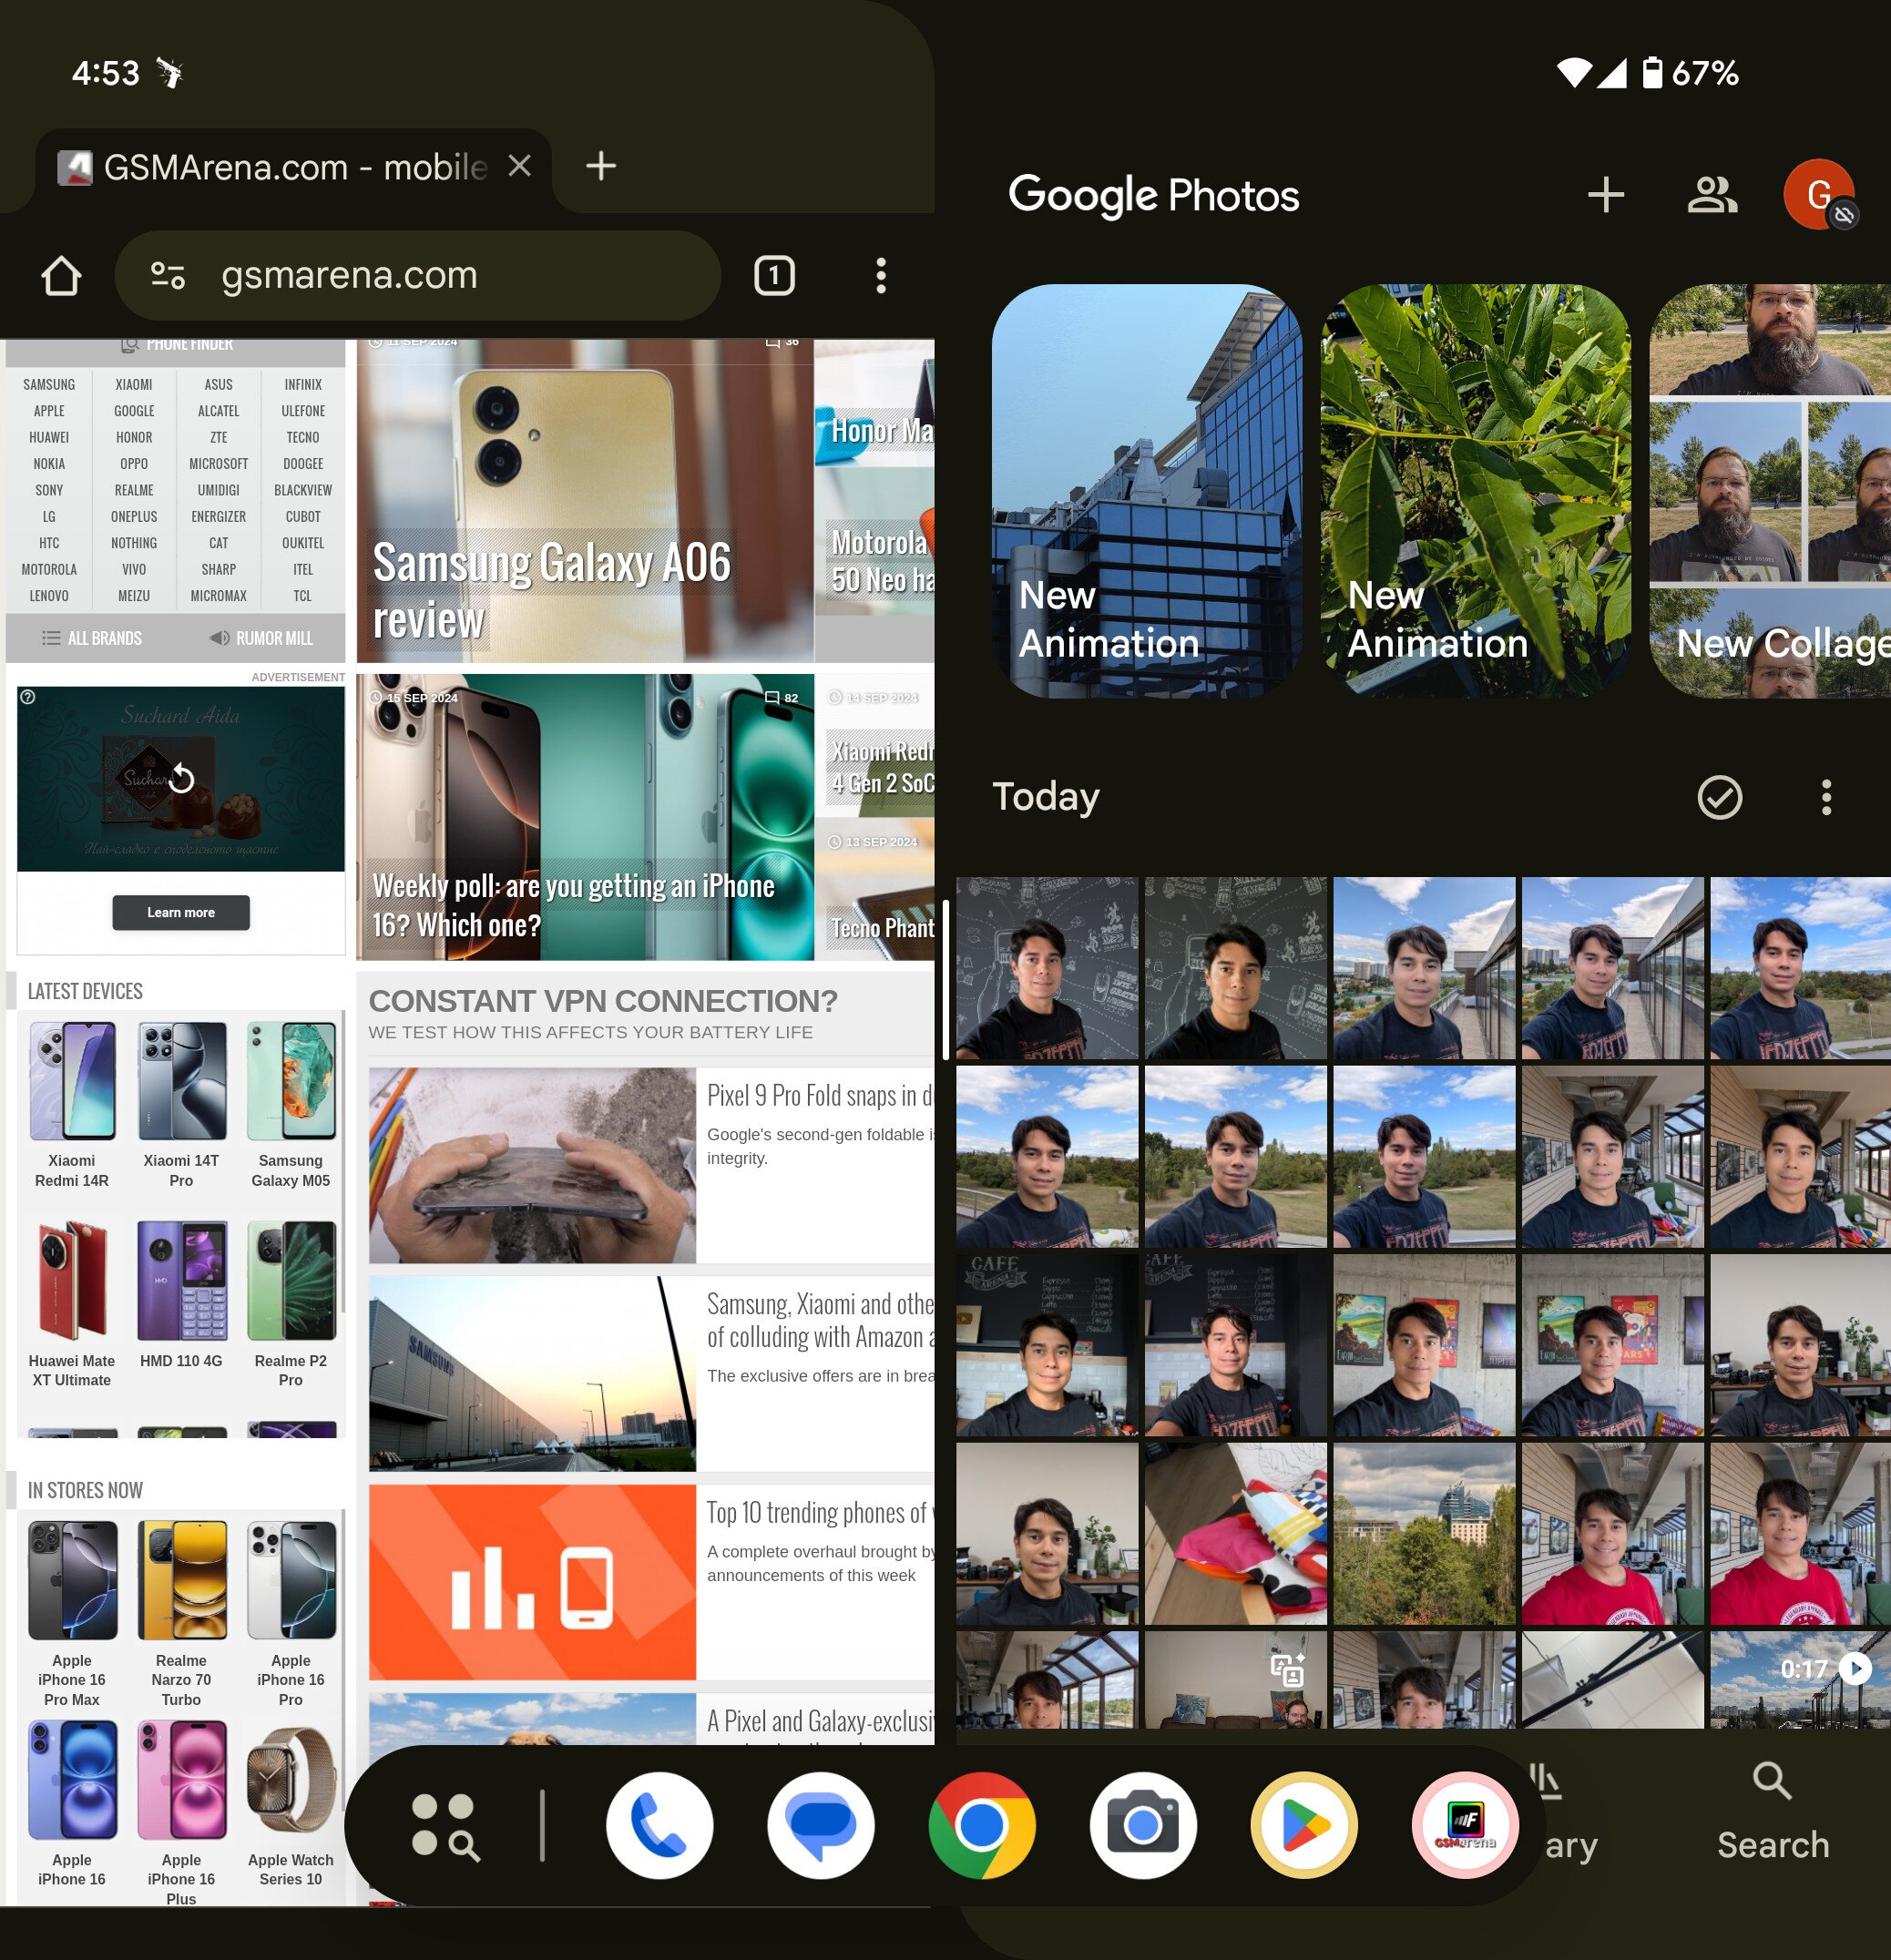Select MOTOROLA brand link
Viewport: 1891px width, 1960px height.
point(49,570)
